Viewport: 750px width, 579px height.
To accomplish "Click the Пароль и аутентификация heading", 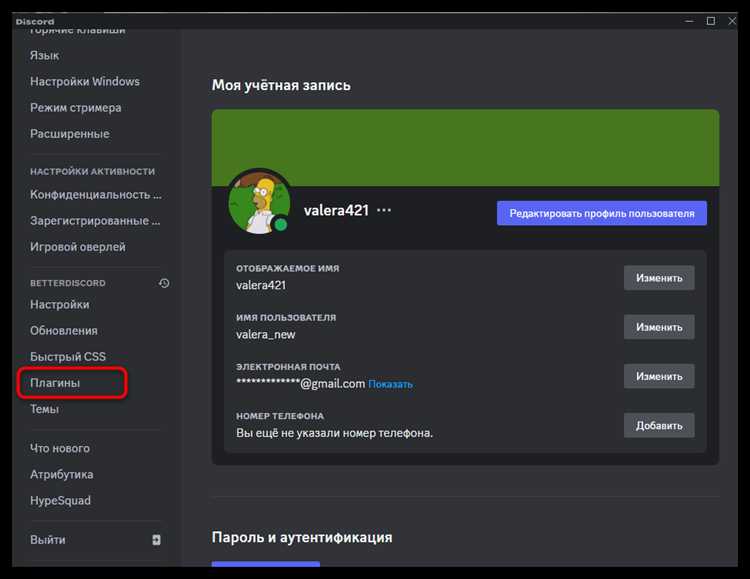I will (302, 537).
